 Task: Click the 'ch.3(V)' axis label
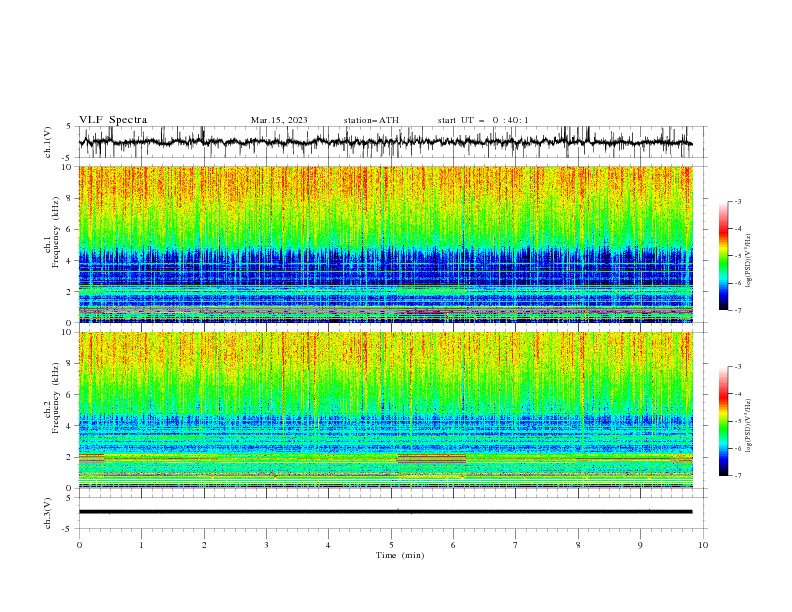tap(48, 513)
